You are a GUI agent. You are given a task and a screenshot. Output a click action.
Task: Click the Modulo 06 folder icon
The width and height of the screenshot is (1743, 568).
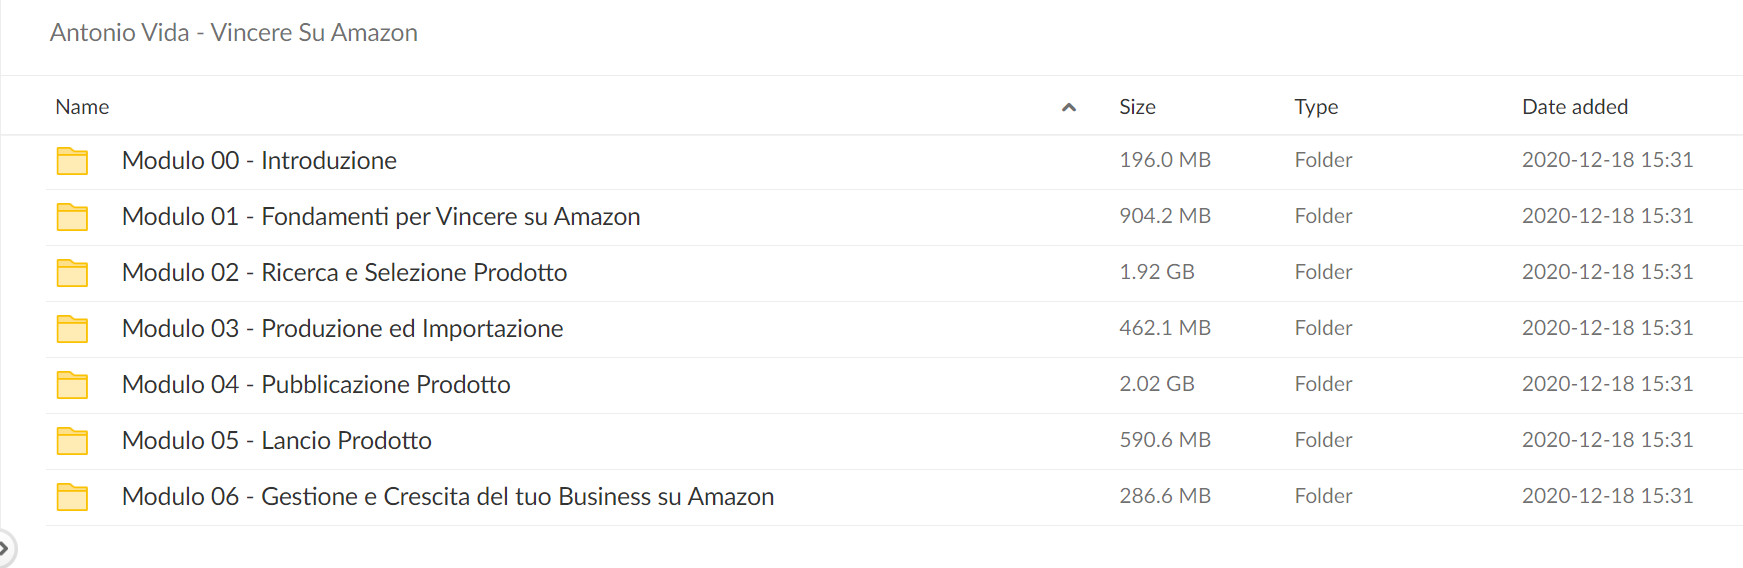(72, 497)
